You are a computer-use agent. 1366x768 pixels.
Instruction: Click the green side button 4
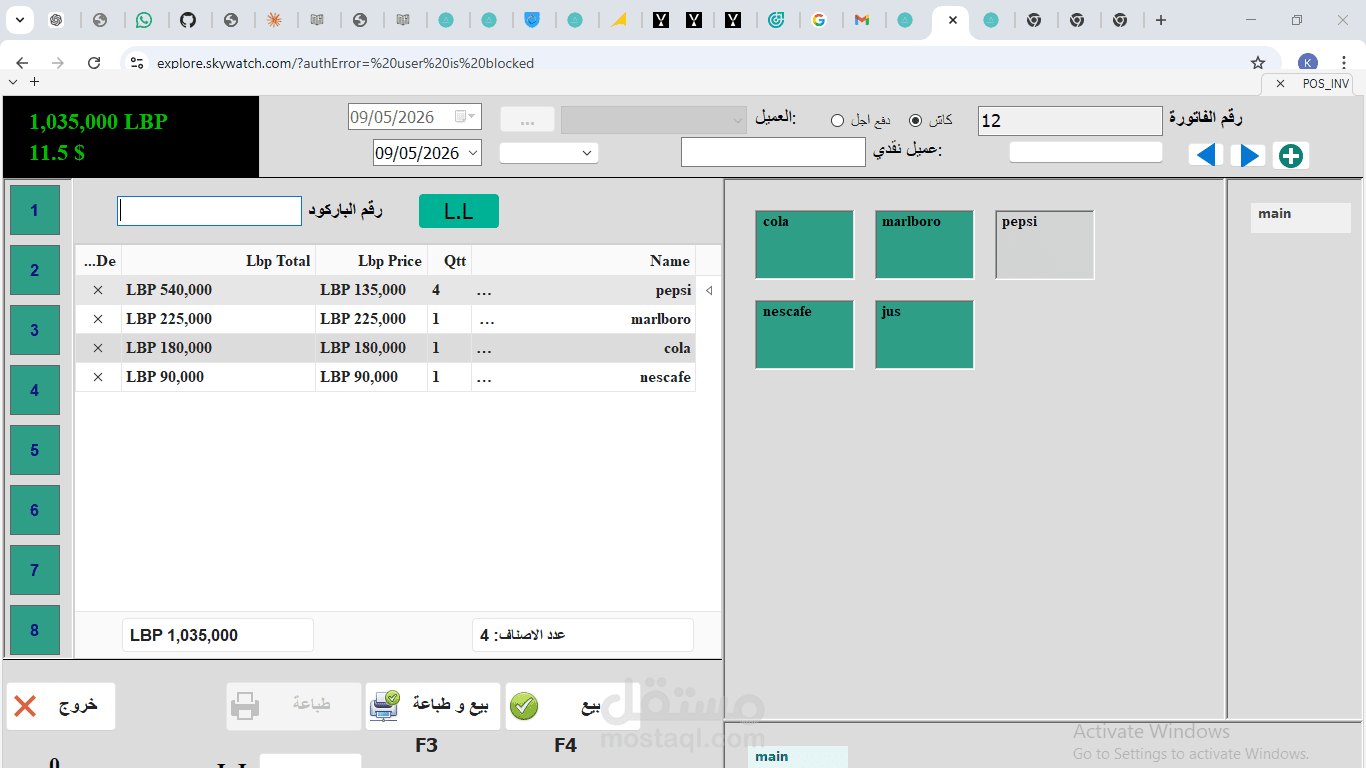point(35,390)
